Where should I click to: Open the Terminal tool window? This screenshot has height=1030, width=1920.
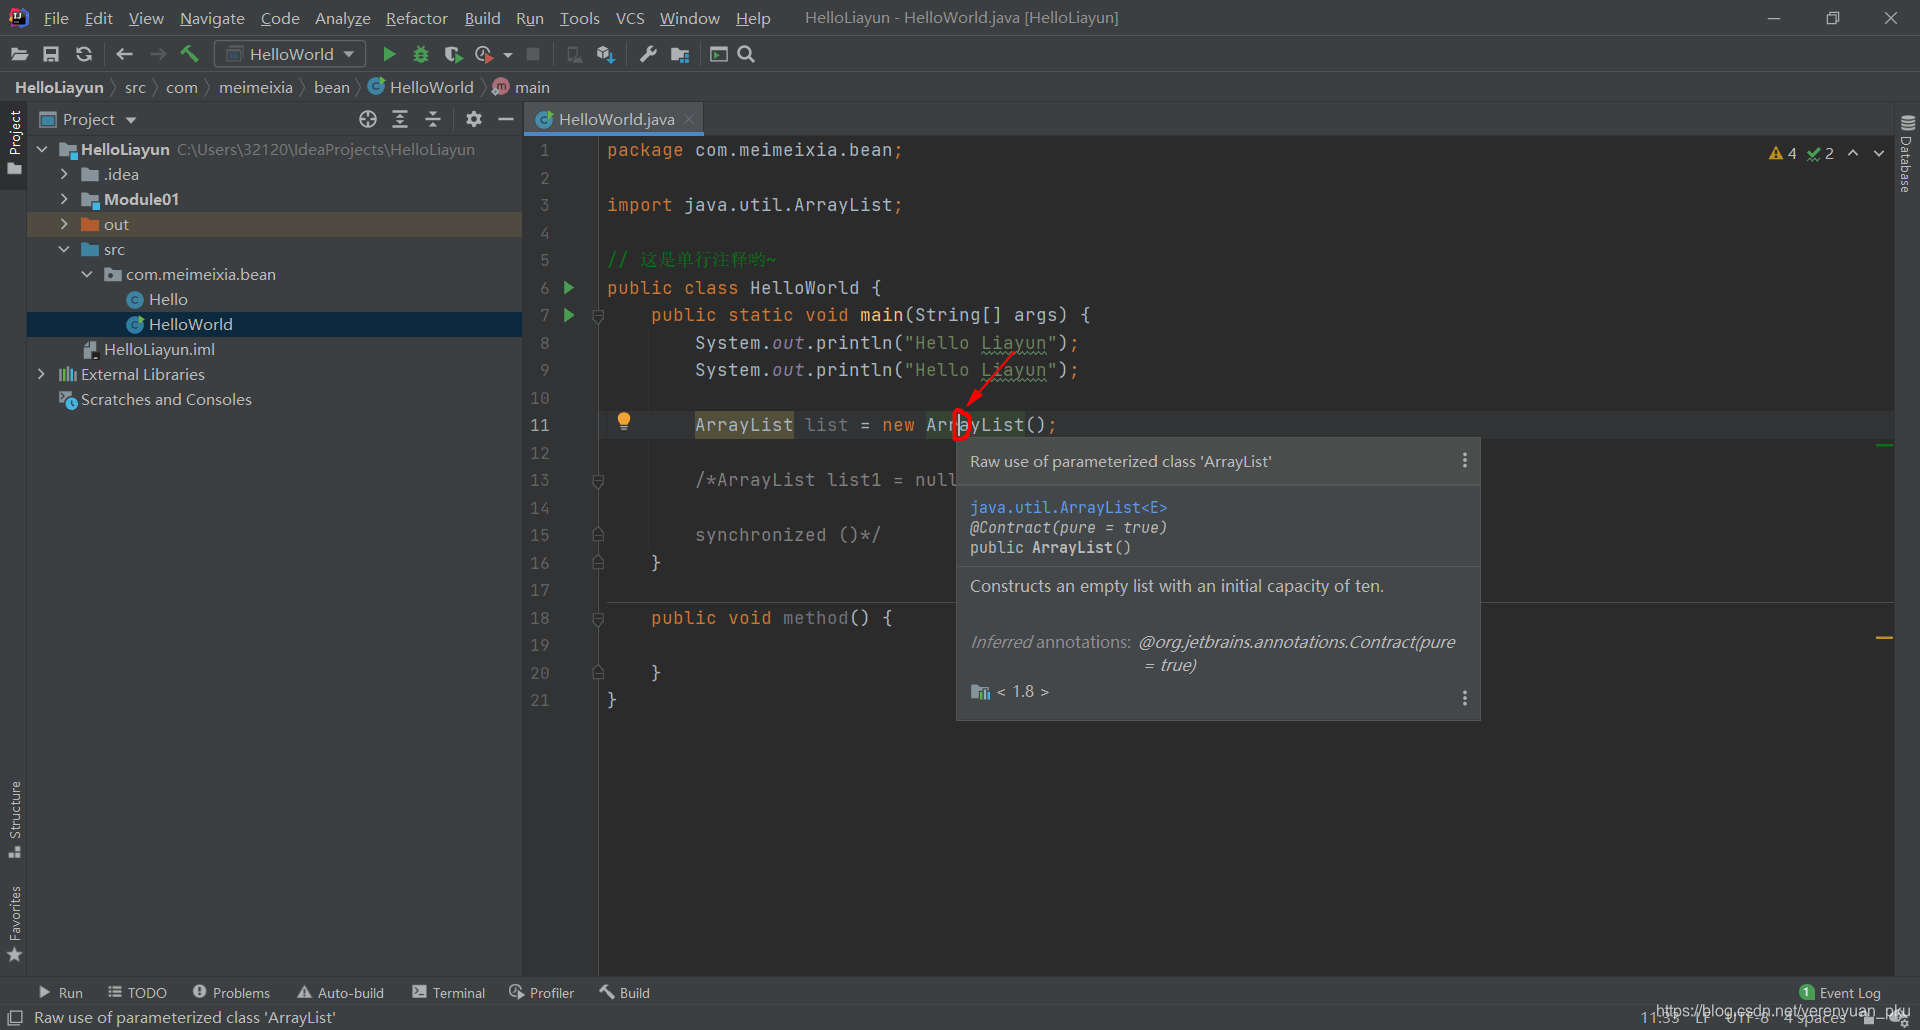[448, 993]
